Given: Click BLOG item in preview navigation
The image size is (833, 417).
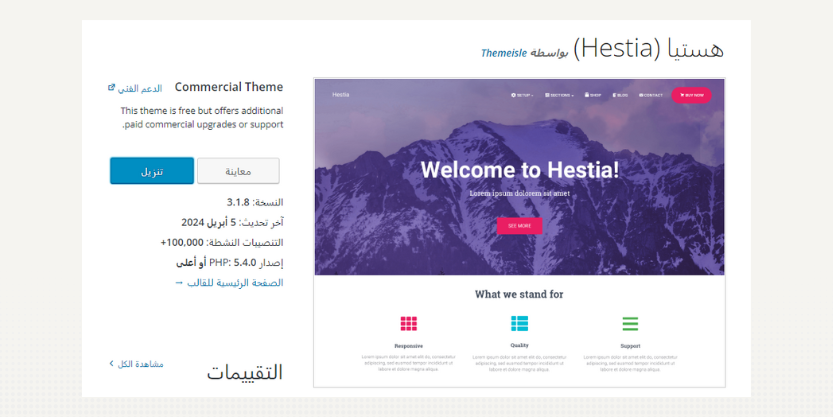Looking at the screenshot, I should click(x=620, y=95).
